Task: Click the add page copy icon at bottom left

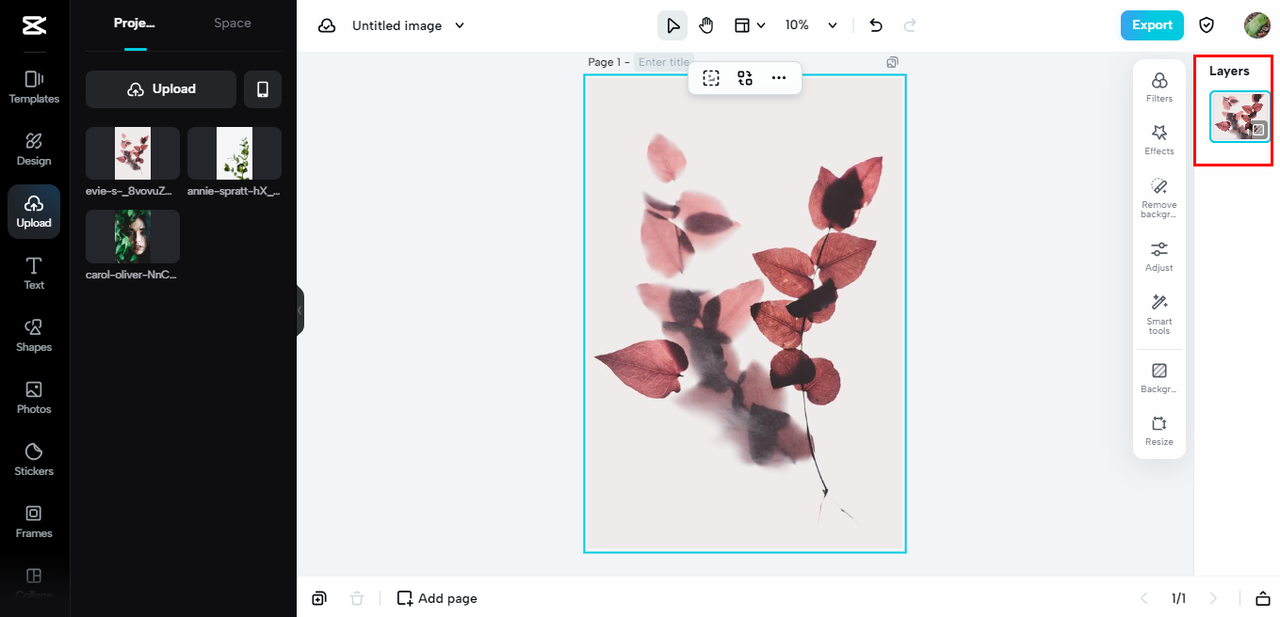Action: [319, 598]
